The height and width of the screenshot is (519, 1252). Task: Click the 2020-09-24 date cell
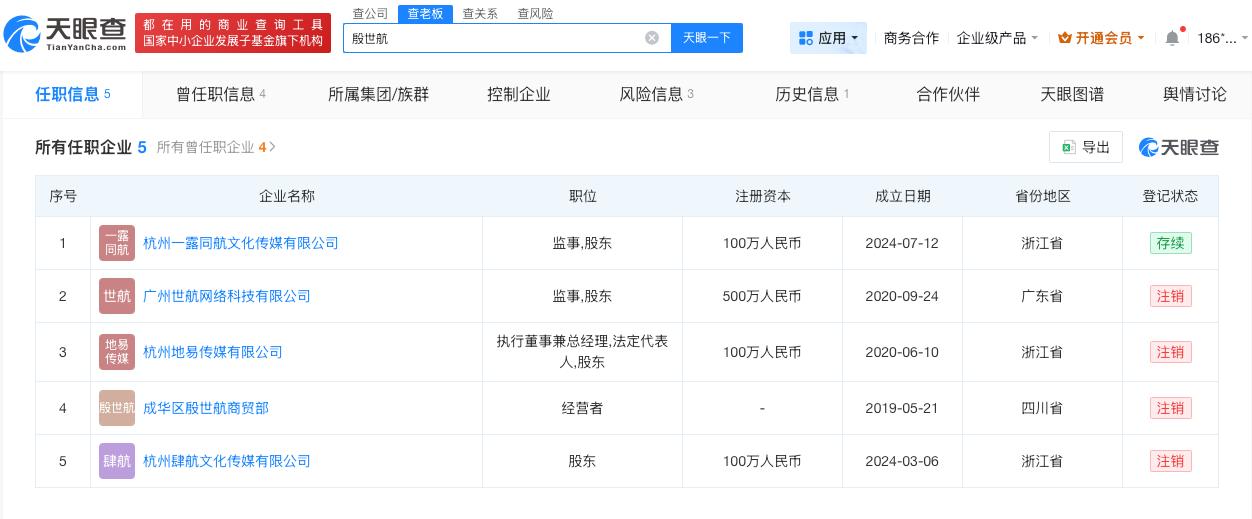pyautogui.click(x=902, y=296)
